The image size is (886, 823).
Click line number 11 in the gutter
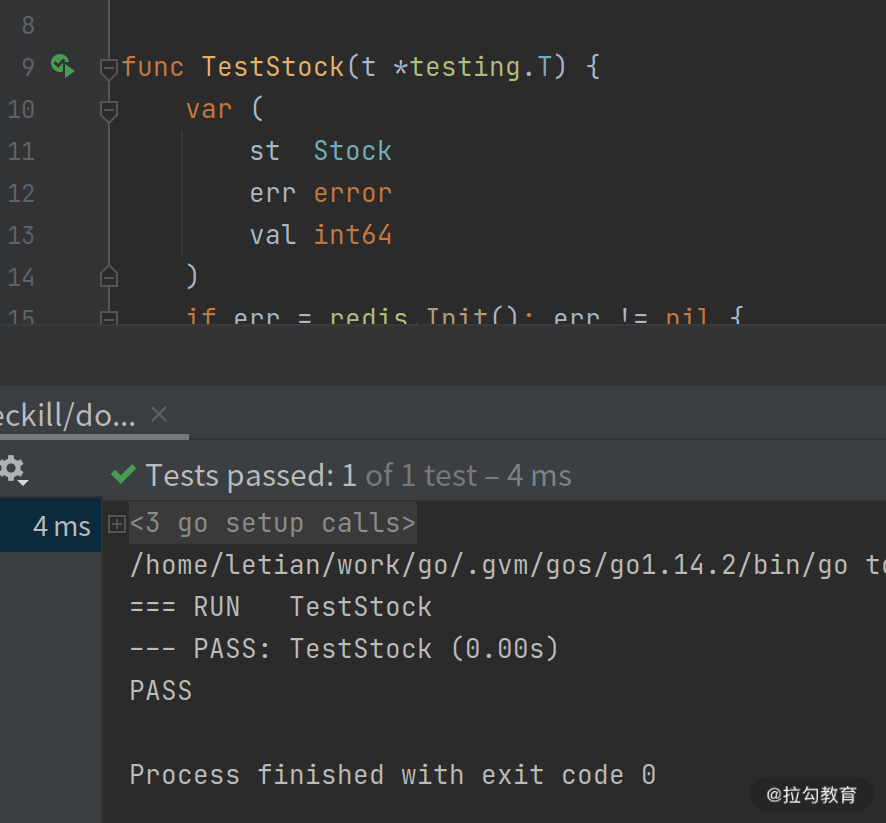(x=20, y=151)
